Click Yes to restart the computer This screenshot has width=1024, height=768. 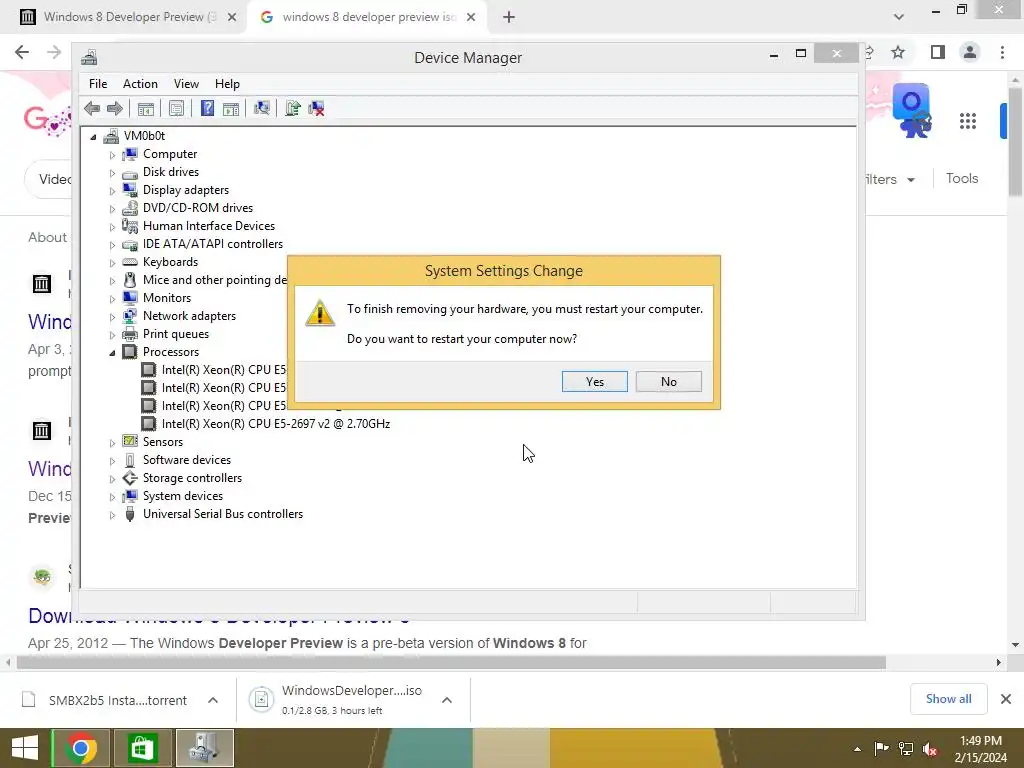(x=594, y=381)
